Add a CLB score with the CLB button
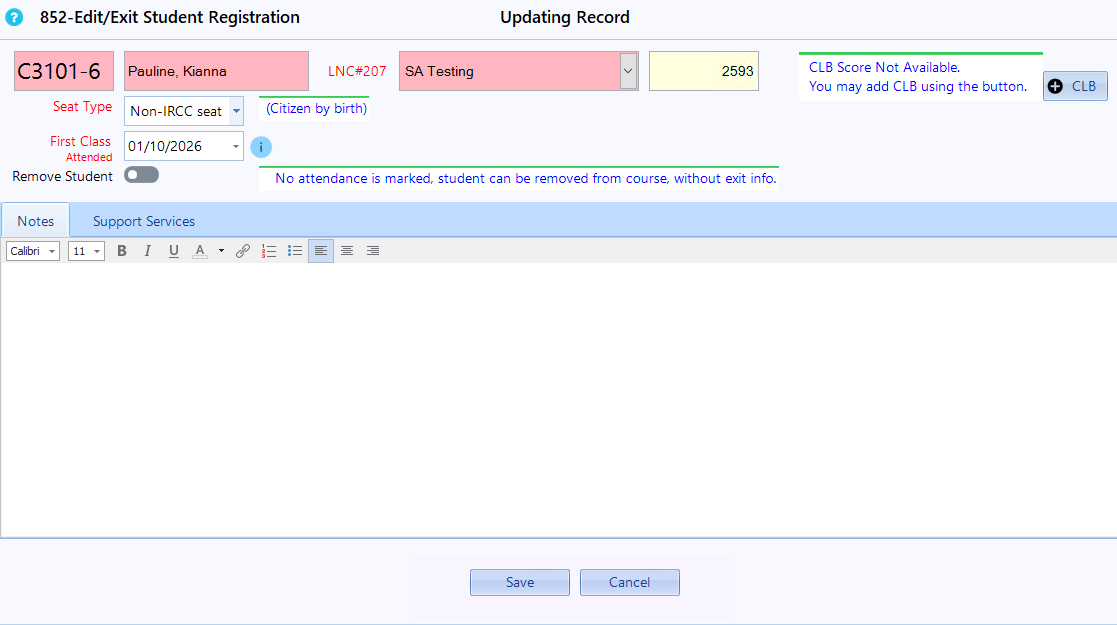Viewport: 1117px width, 625px height. (x=1075, y=86)
